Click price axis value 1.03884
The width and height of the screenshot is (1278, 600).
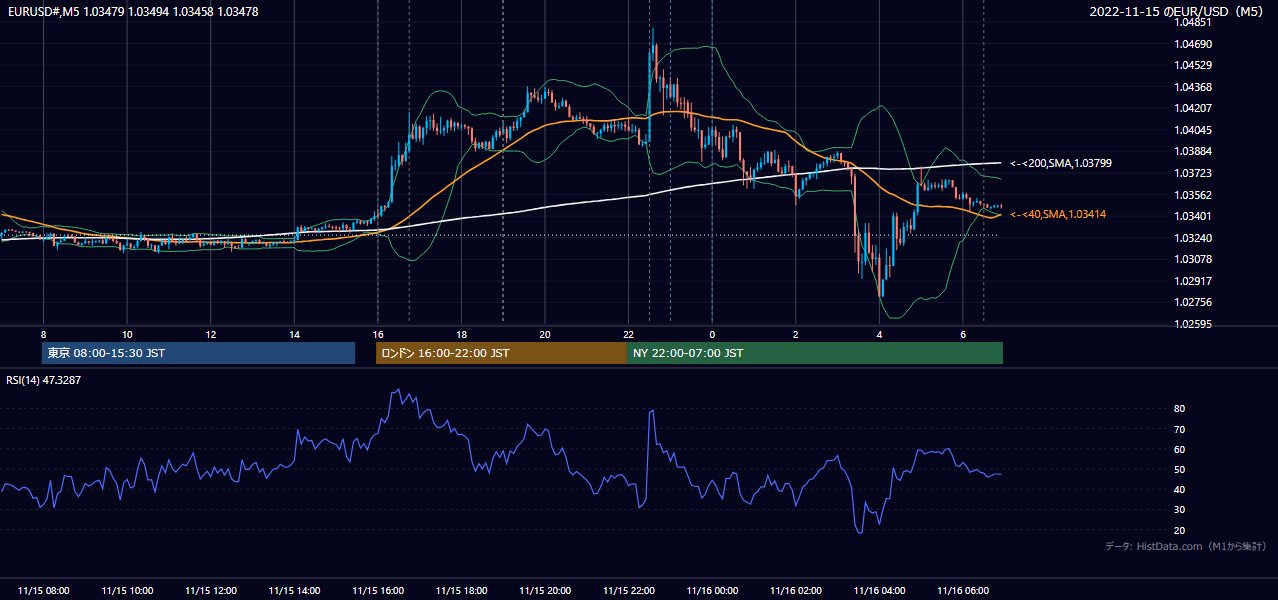1195,151
